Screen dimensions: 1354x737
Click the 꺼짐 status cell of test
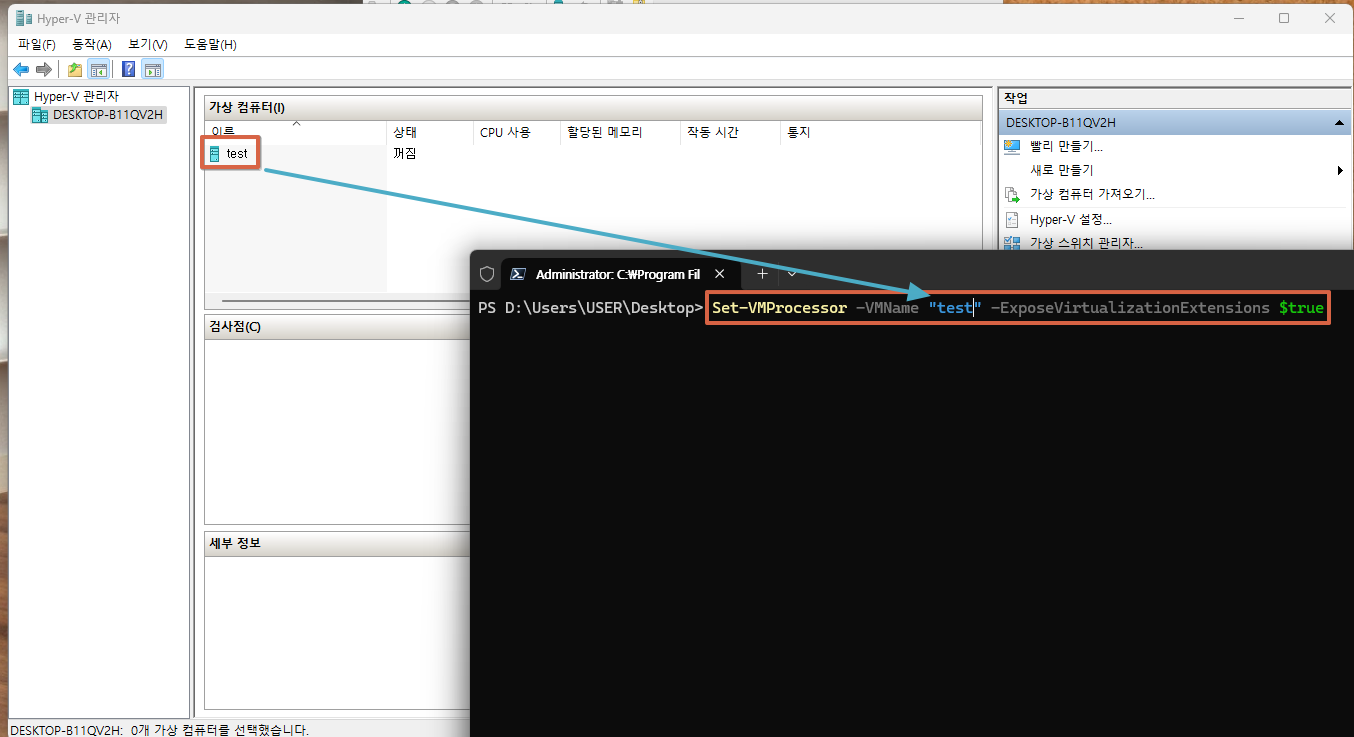pyautogui.click(x=405, y=154)
